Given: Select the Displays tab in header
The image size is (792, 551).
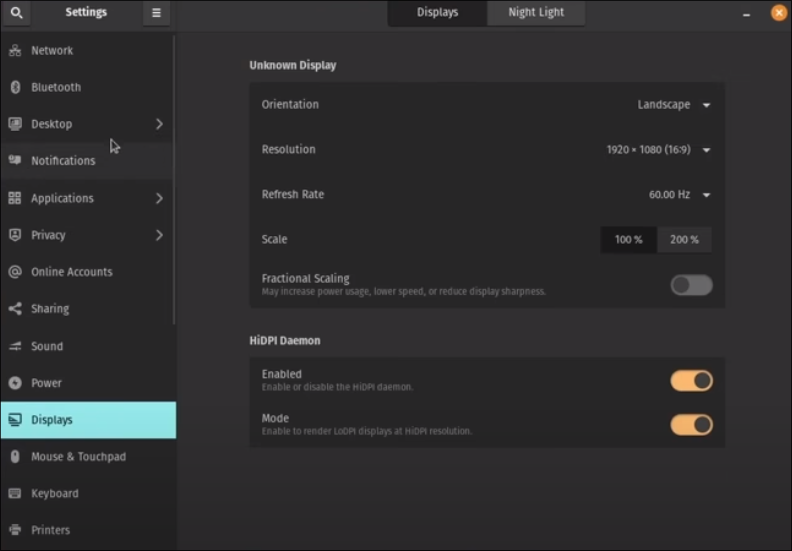Looking at the screenshot, I should 437,12.
